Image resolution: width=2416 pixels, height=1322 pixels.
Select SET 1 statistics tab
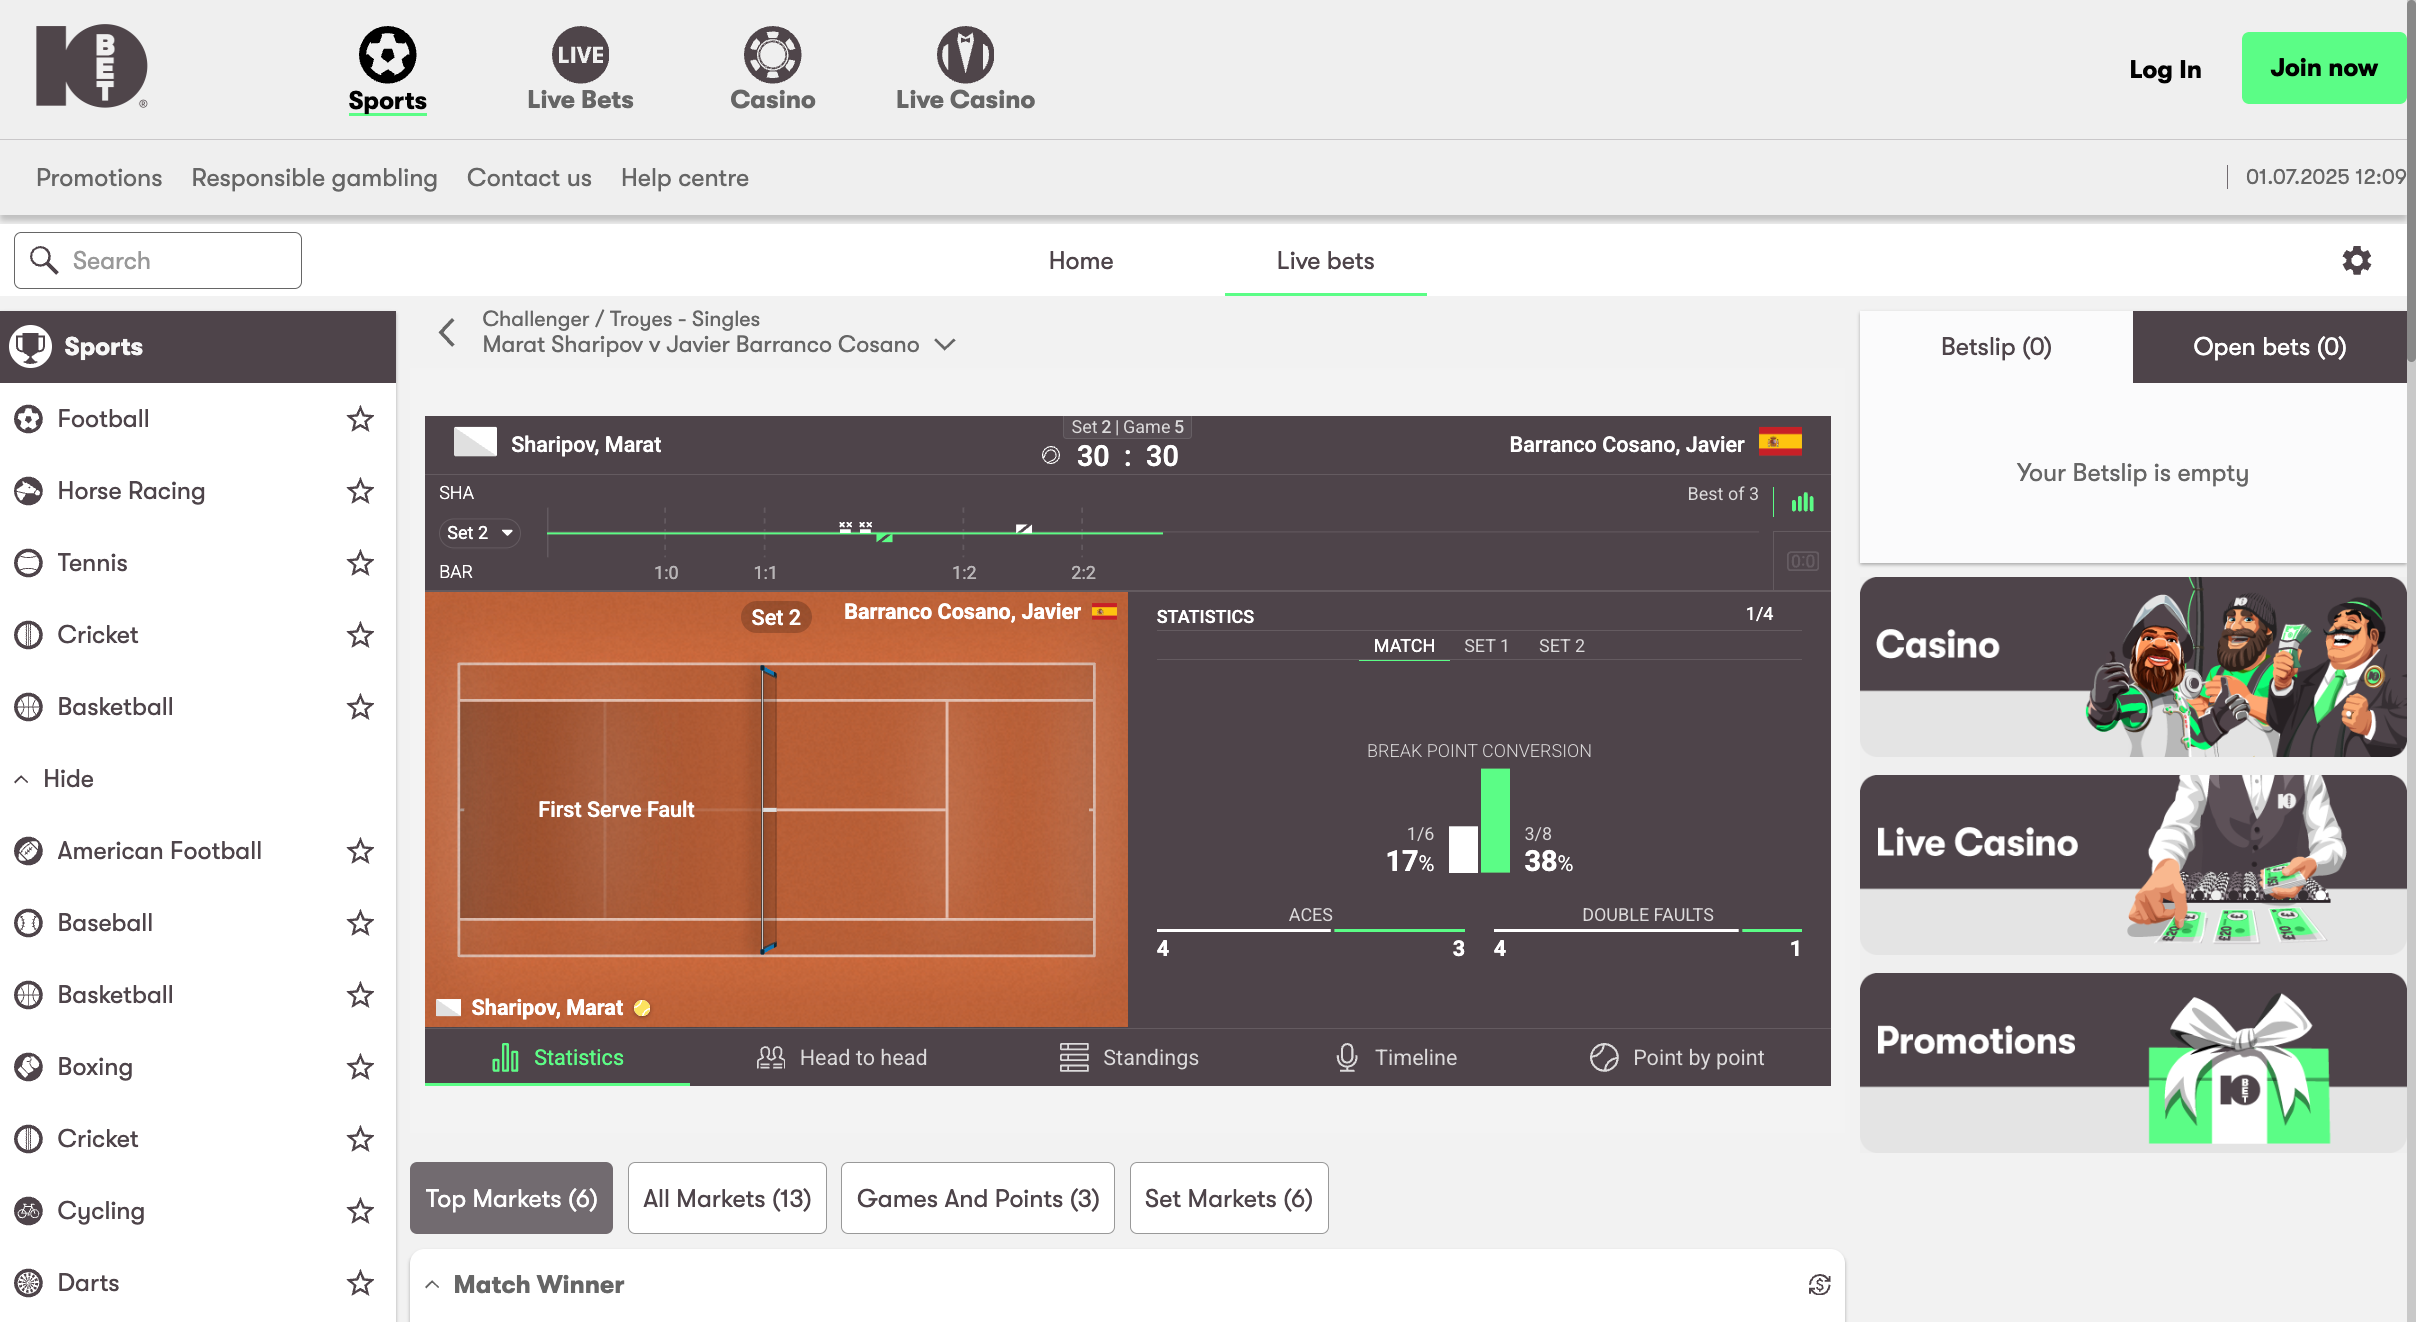pos(1486,646)
